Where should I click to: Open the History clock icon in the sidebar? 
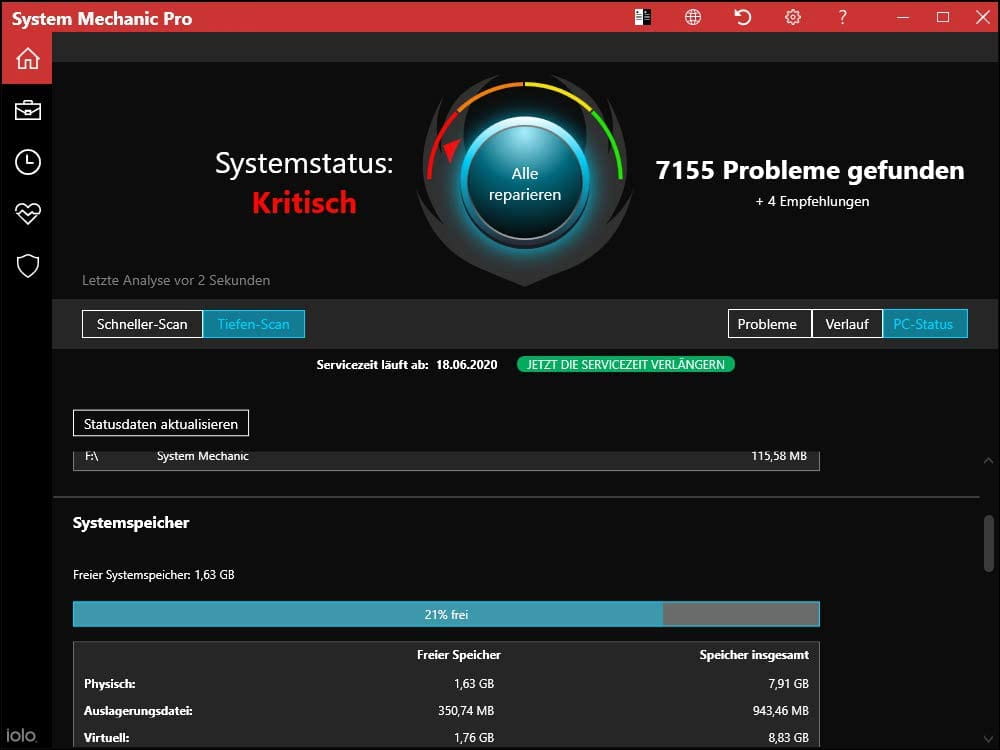(x=27, y=161)
